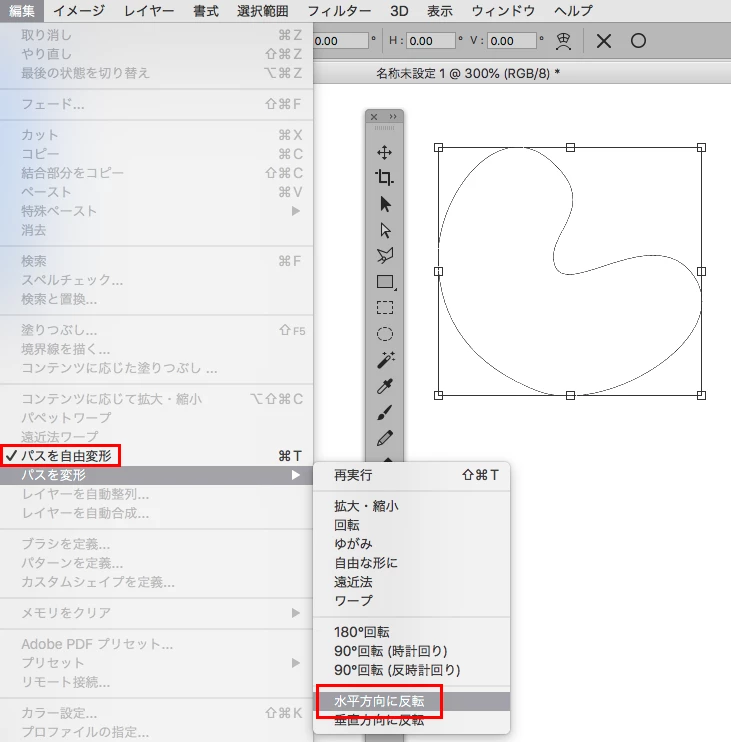
Task: Choose 遠近法 in the transform submenu
Action: [412, 582]
